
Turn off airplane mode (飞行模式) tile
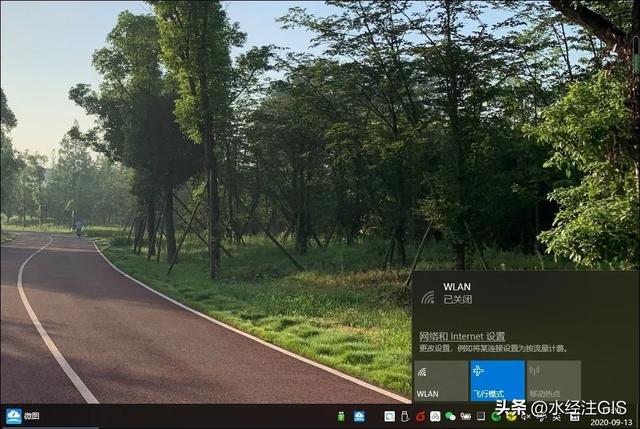pyautogui.click(x=498, y=380)
